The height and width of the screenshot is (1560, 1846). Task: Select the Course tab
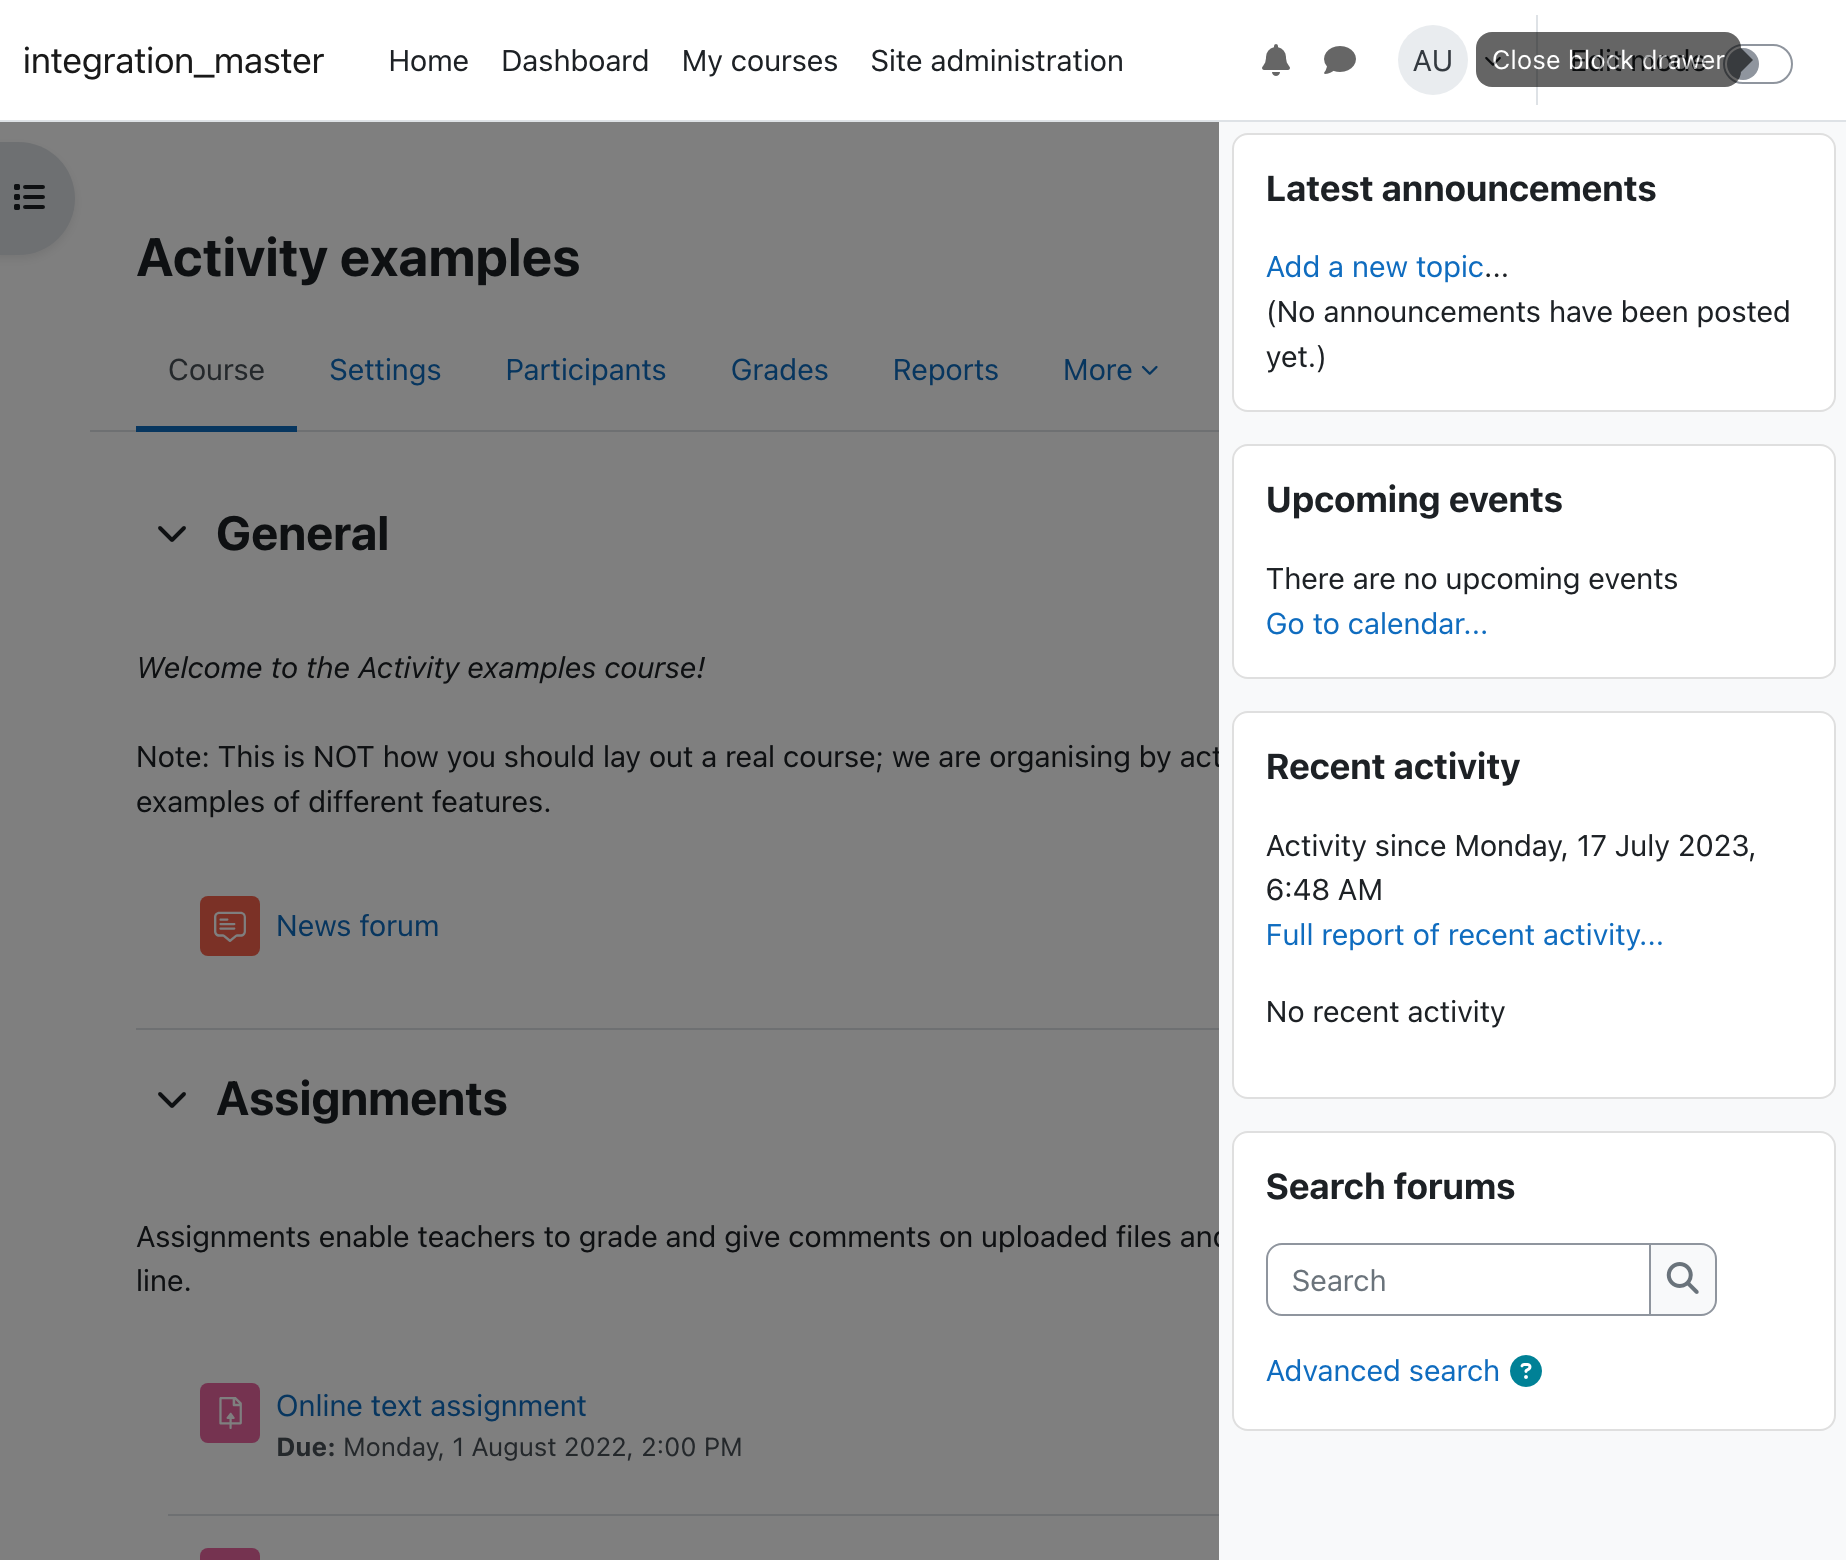click(216, 371)
